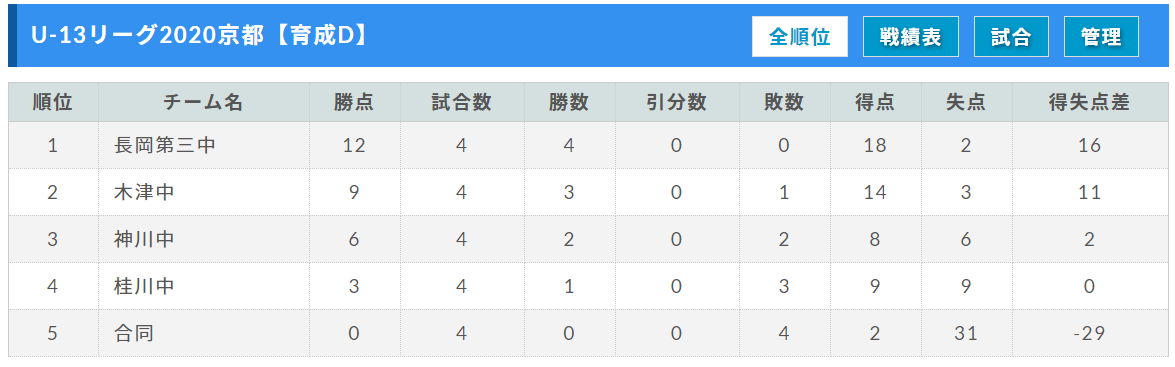Click the 順位 column header
This screenshot has width=1175, height=367.
pyautogui.click(x=53, y=103)
